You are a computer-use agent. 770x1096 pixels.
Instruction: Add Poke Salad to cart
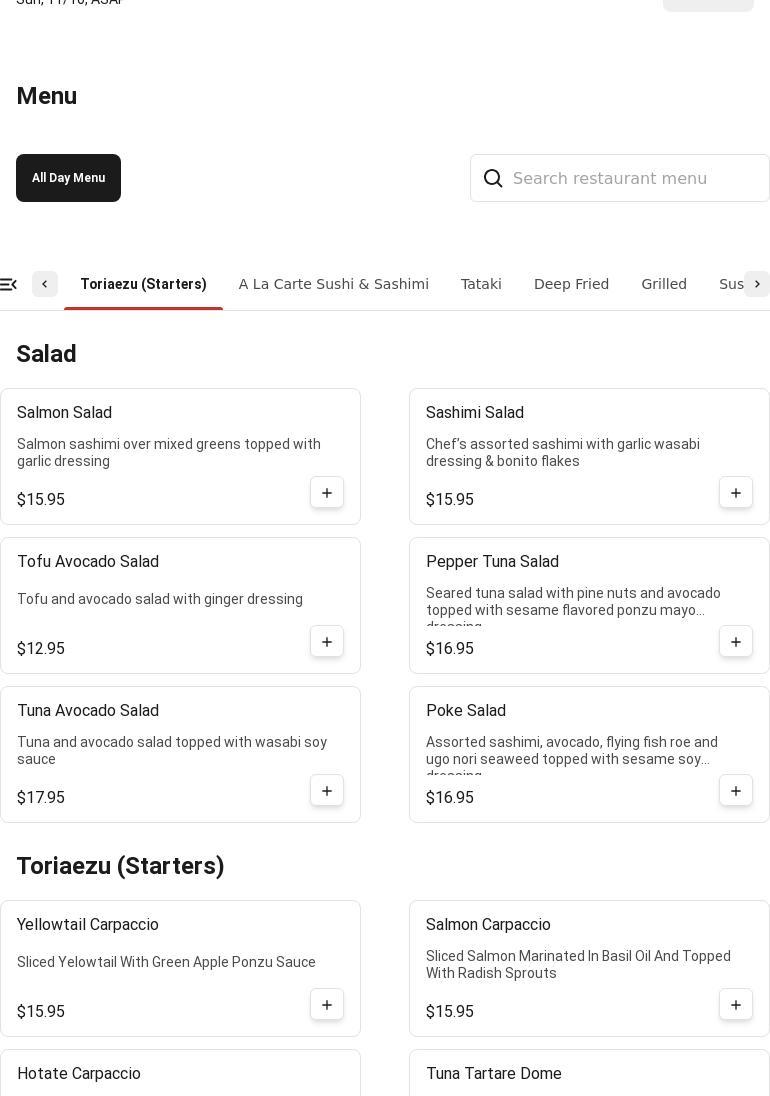(736, 791)
